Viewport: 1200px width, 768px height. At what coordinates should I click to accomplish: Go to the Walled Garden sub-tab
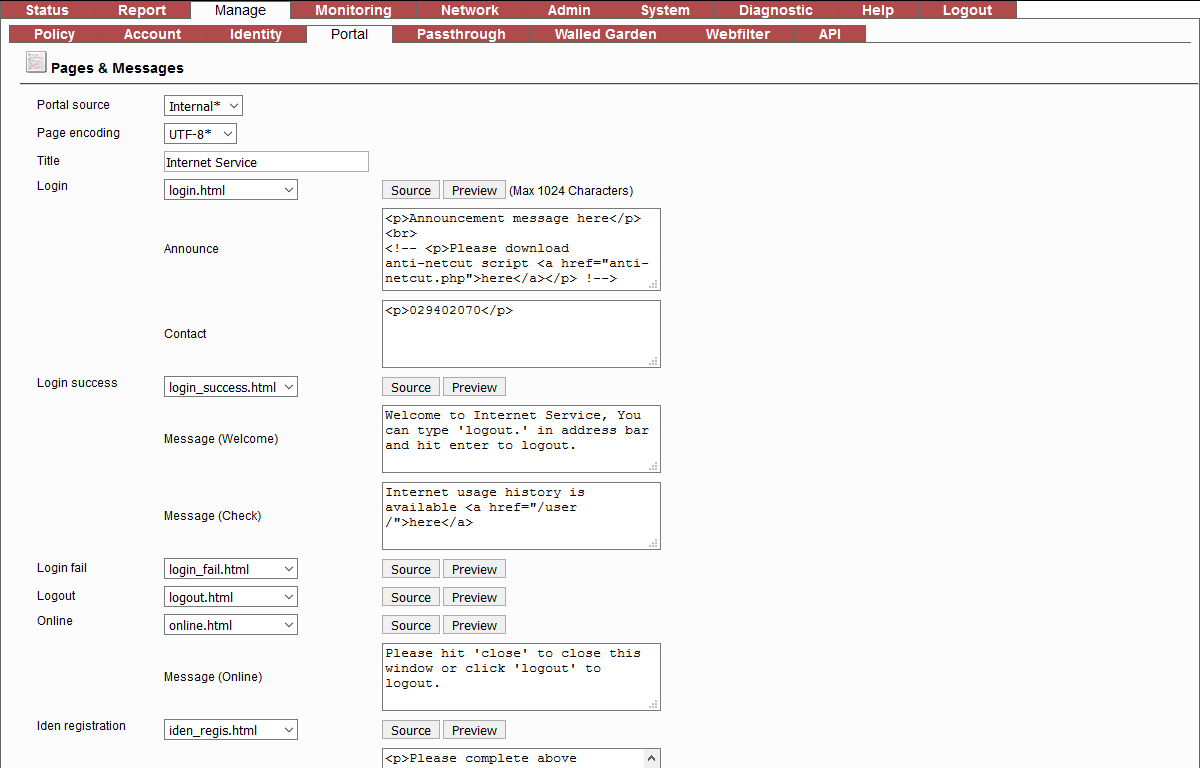pos(606,34)
